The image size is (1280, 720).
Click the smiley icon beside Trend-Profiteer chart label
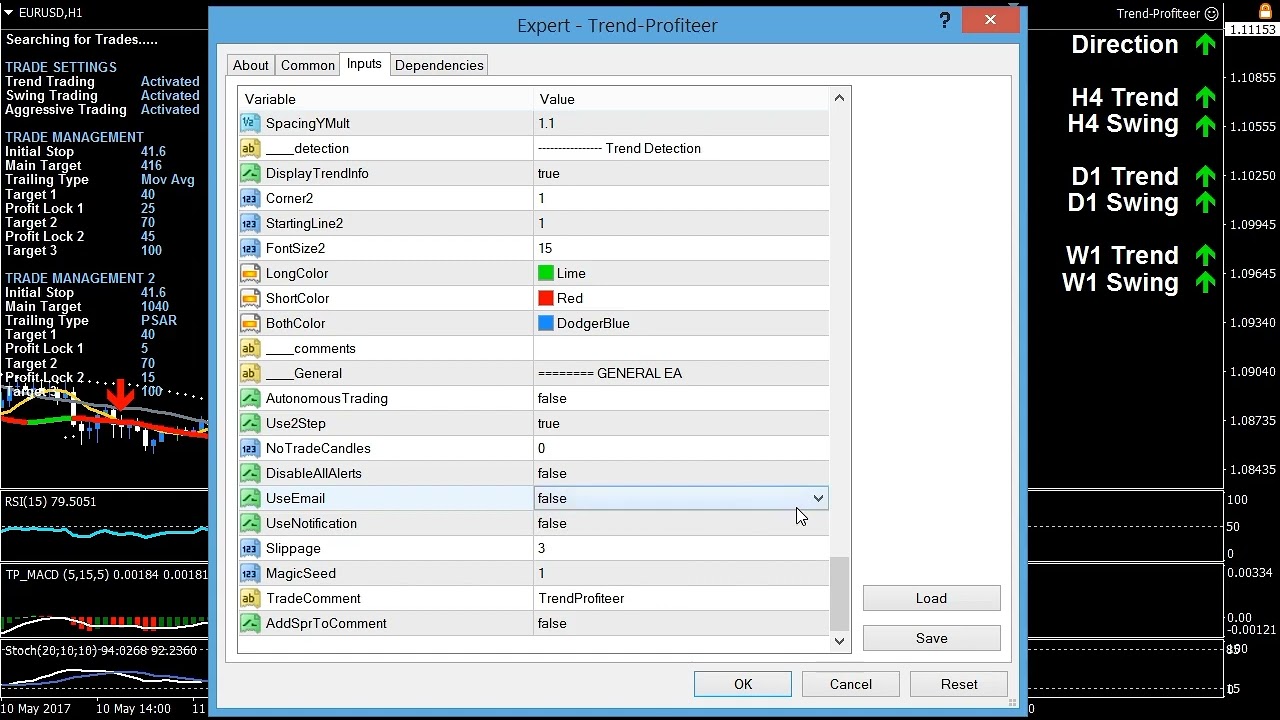point(1212,14)
